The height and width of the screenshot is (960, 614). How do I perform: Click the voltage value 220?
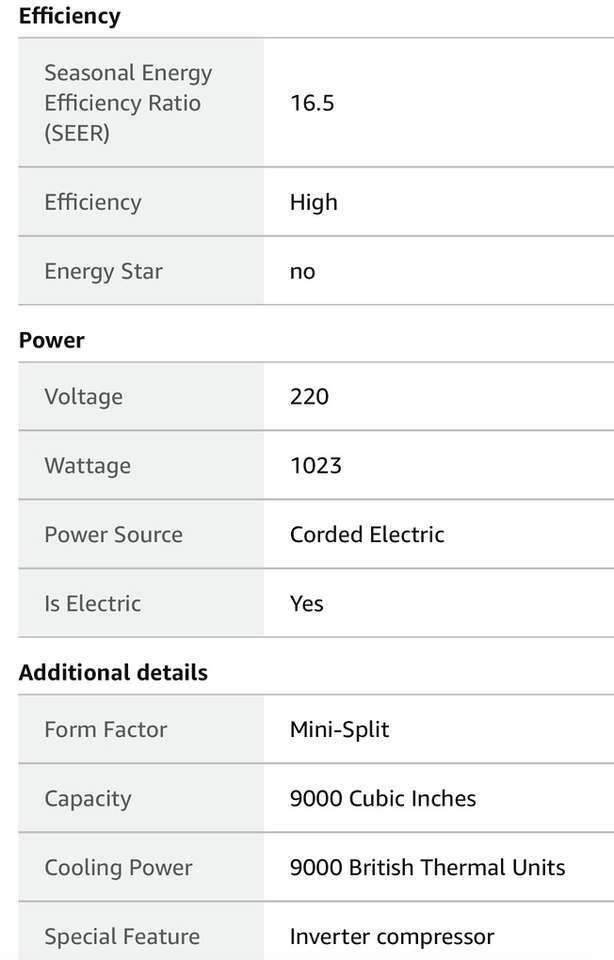(309, 396)
